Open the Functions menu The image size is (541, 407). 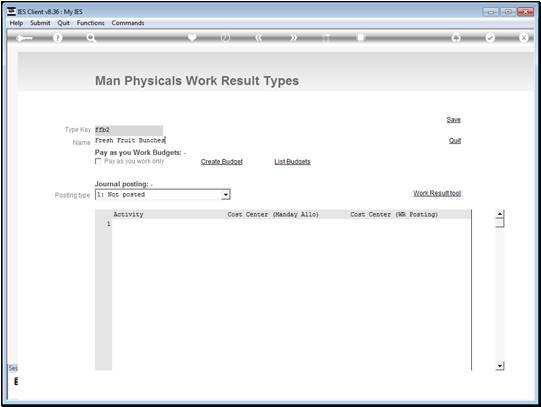click(90, 23)
